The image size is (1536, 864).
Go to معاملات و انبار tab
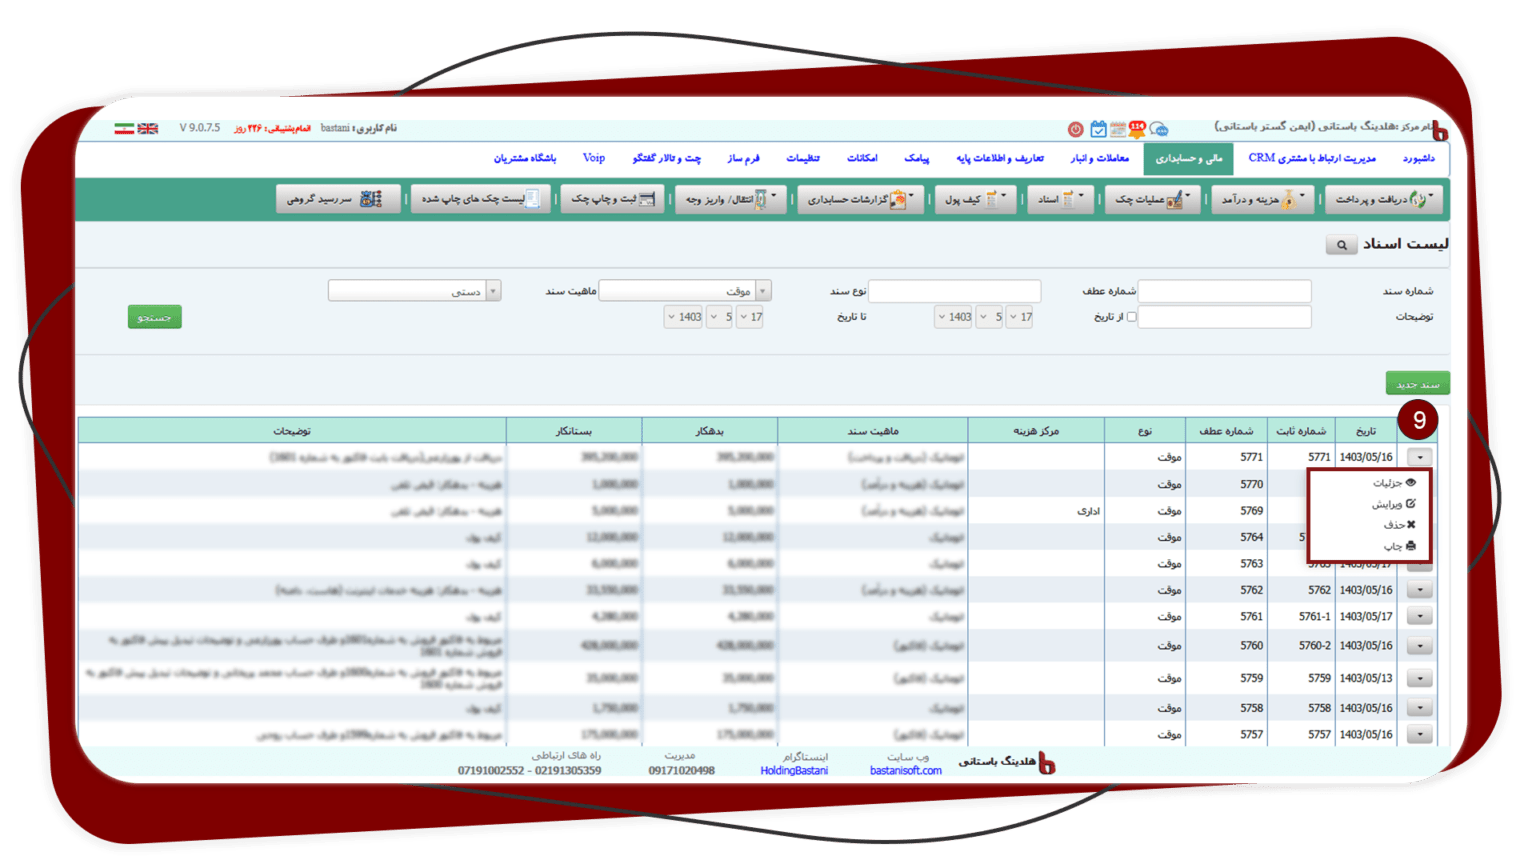[x=1099, y=159]
